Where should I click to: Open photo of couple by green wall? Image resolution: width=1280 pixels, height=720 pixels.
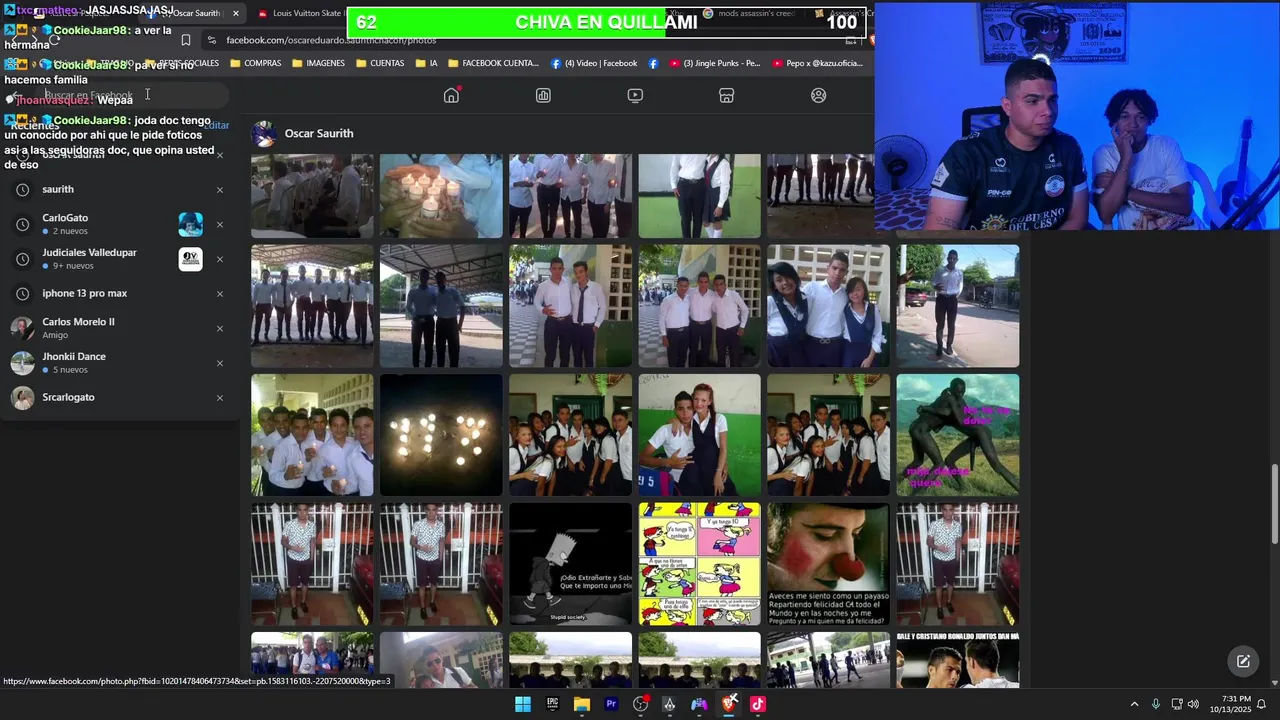[x=699, y=435]
